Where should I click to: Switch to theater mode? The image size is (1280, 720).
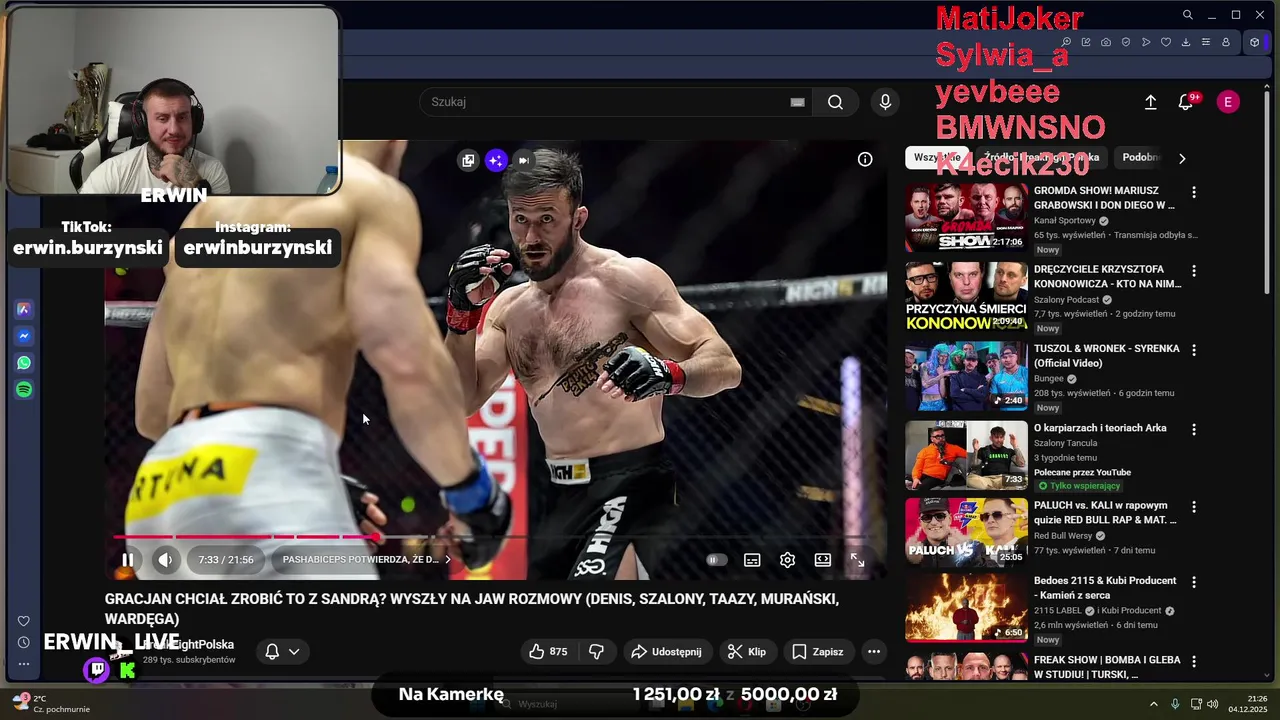click(x=822, y=560)
